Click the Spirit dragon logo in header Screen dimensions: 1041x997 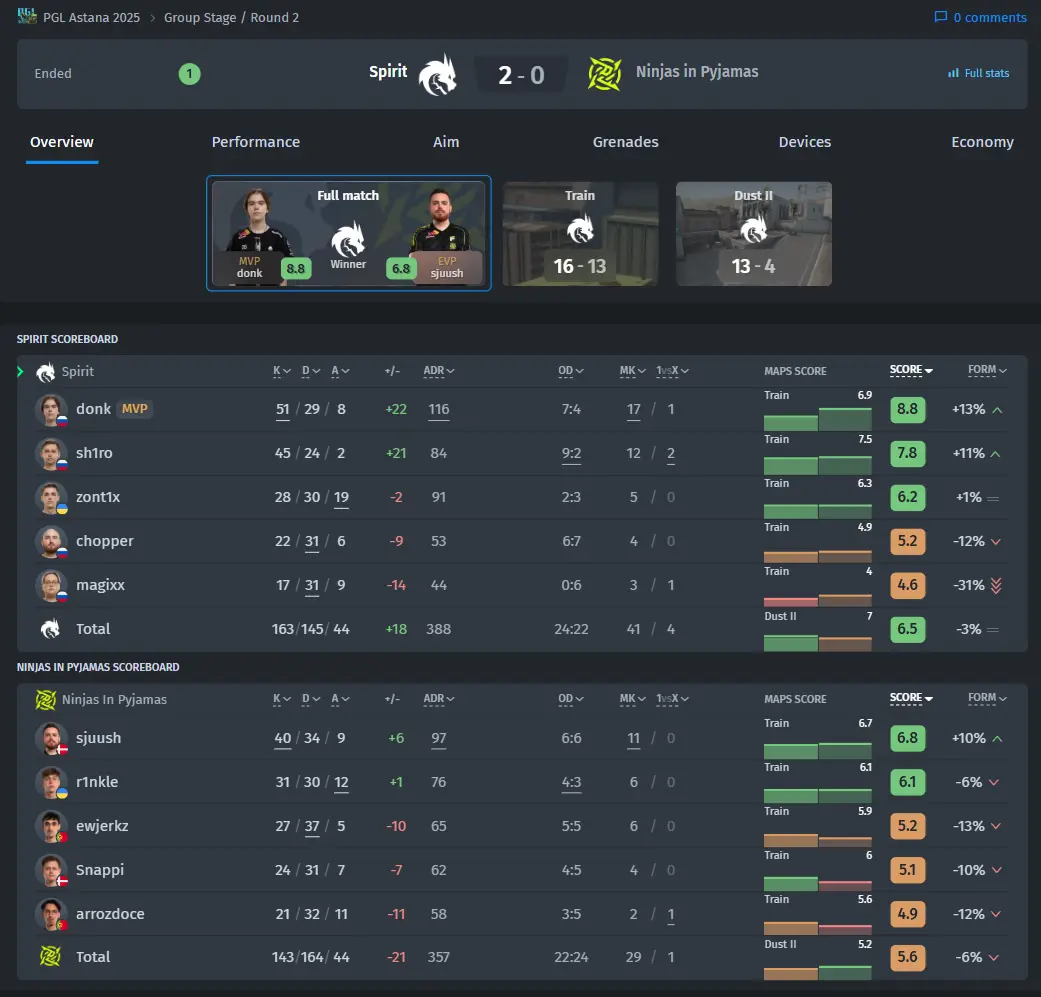pos(438,74)
